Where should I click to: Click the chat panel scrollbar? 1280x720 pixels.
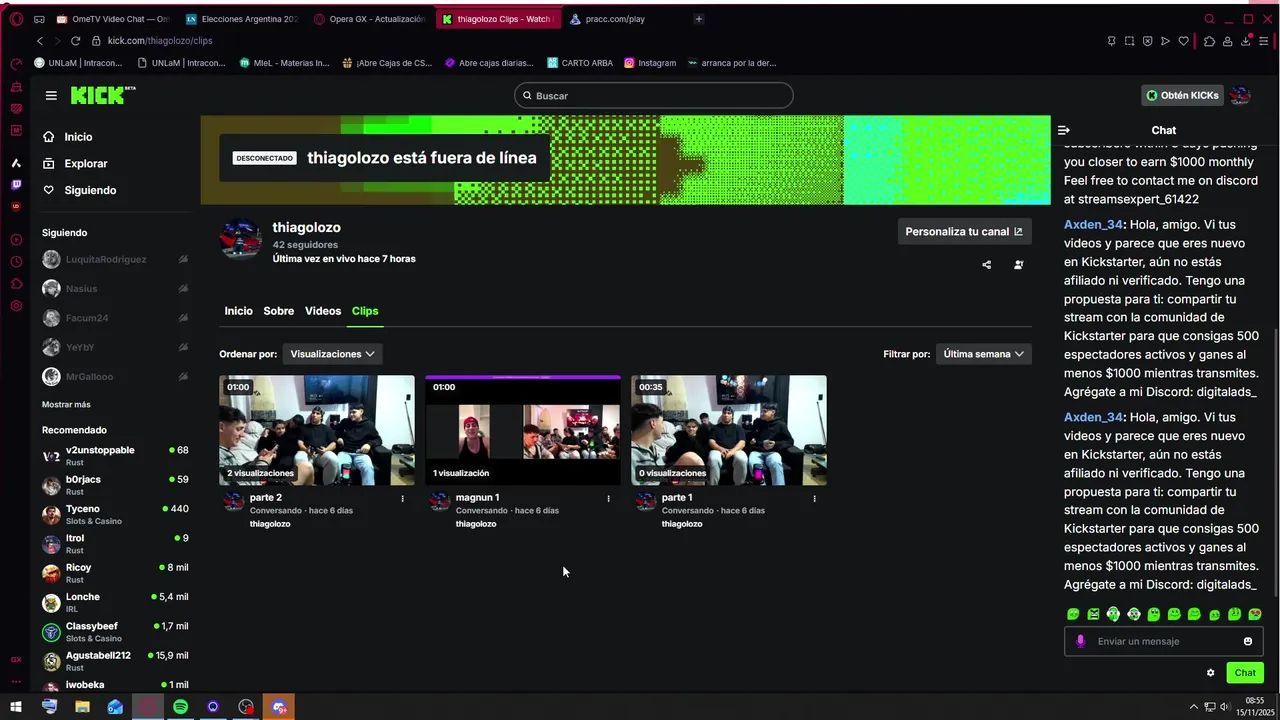tap(1275, 464)
